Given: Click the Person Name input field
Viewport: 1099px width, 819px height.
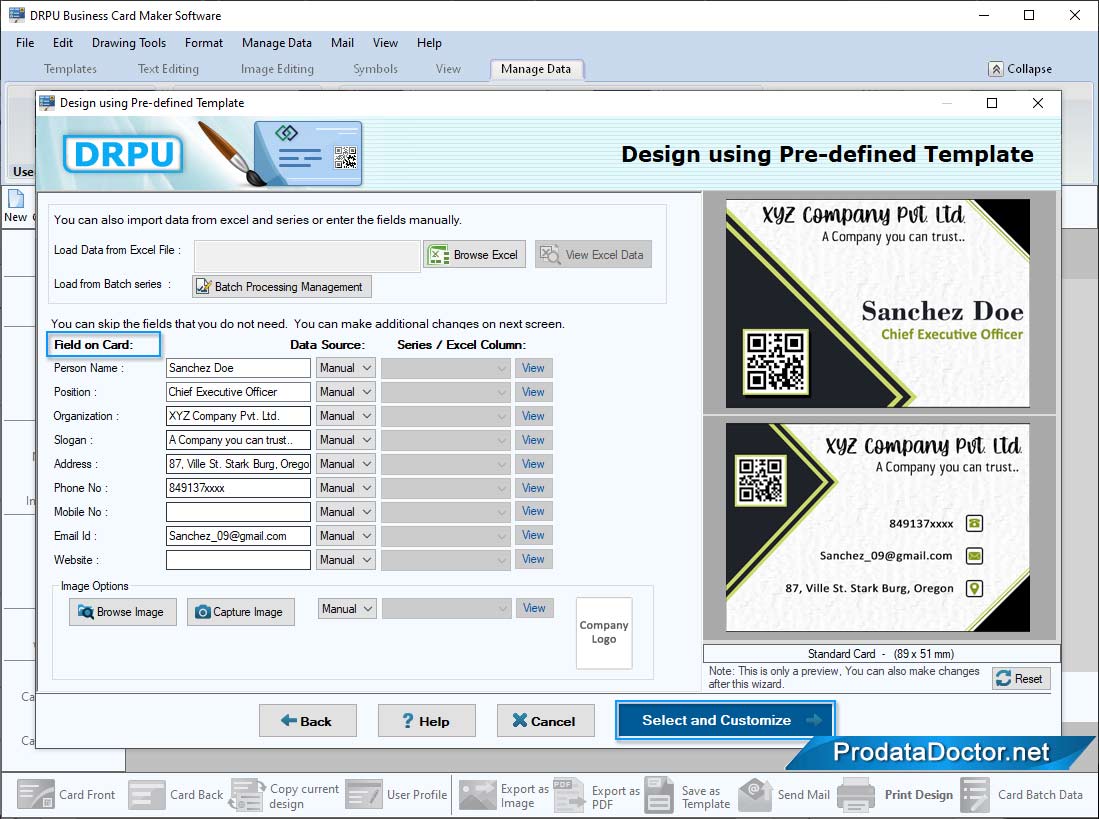Looking at the screenshot, I should tap(238, 368).
